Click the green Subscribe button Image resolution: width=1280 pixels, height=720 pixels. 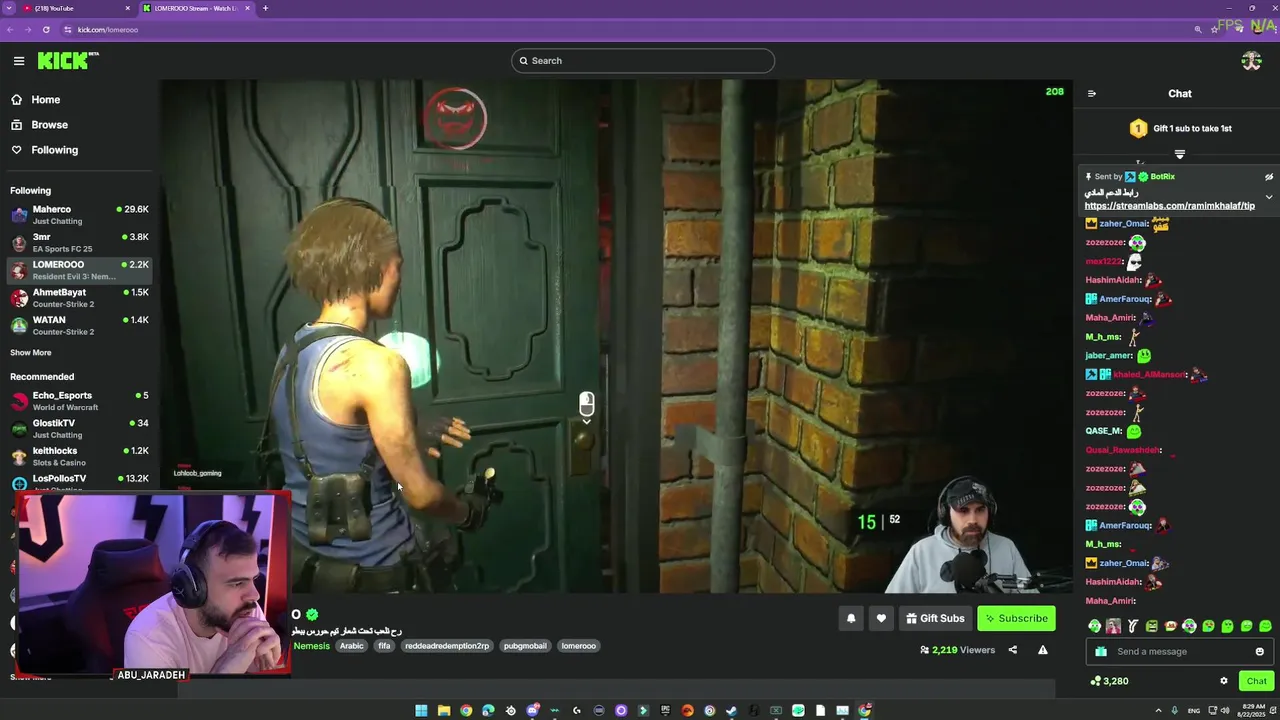[1016, 619]
